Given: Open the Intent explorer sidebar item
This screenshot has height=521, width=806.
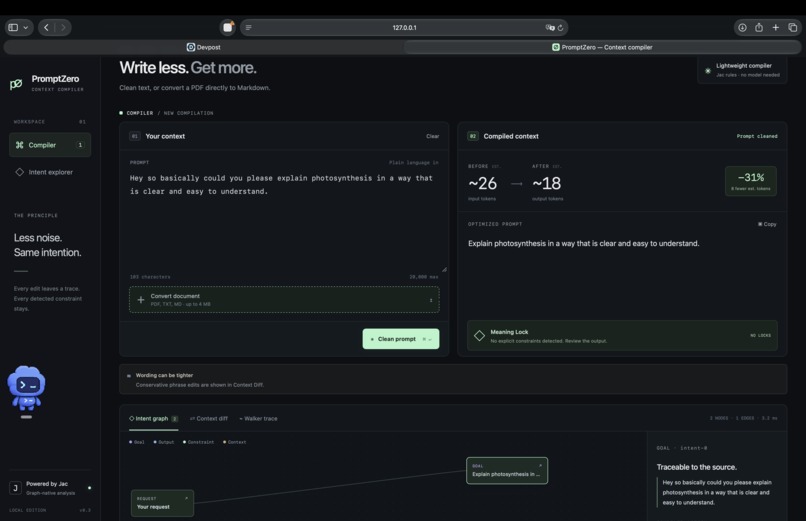Looking at the screenshot, I should point(50,172).
